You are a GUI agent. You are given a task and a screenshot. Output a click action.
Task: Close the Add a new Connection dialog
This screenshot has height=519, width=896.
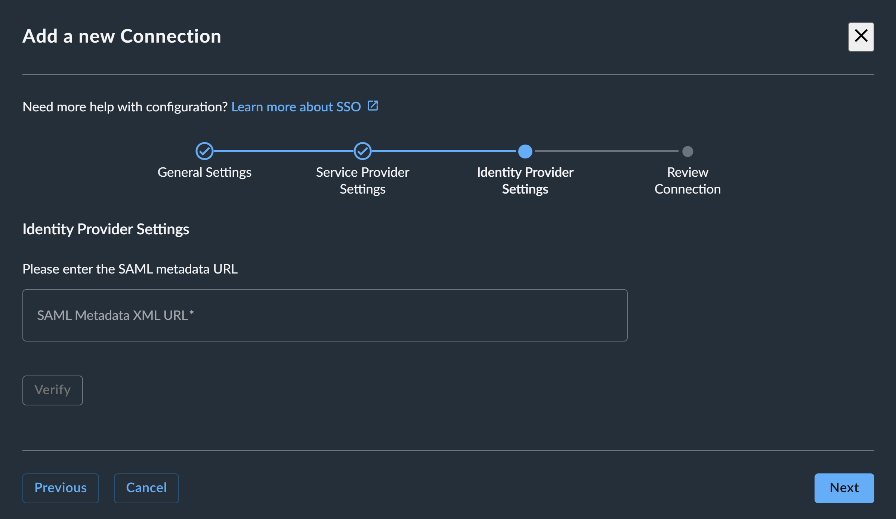(861, 37)
